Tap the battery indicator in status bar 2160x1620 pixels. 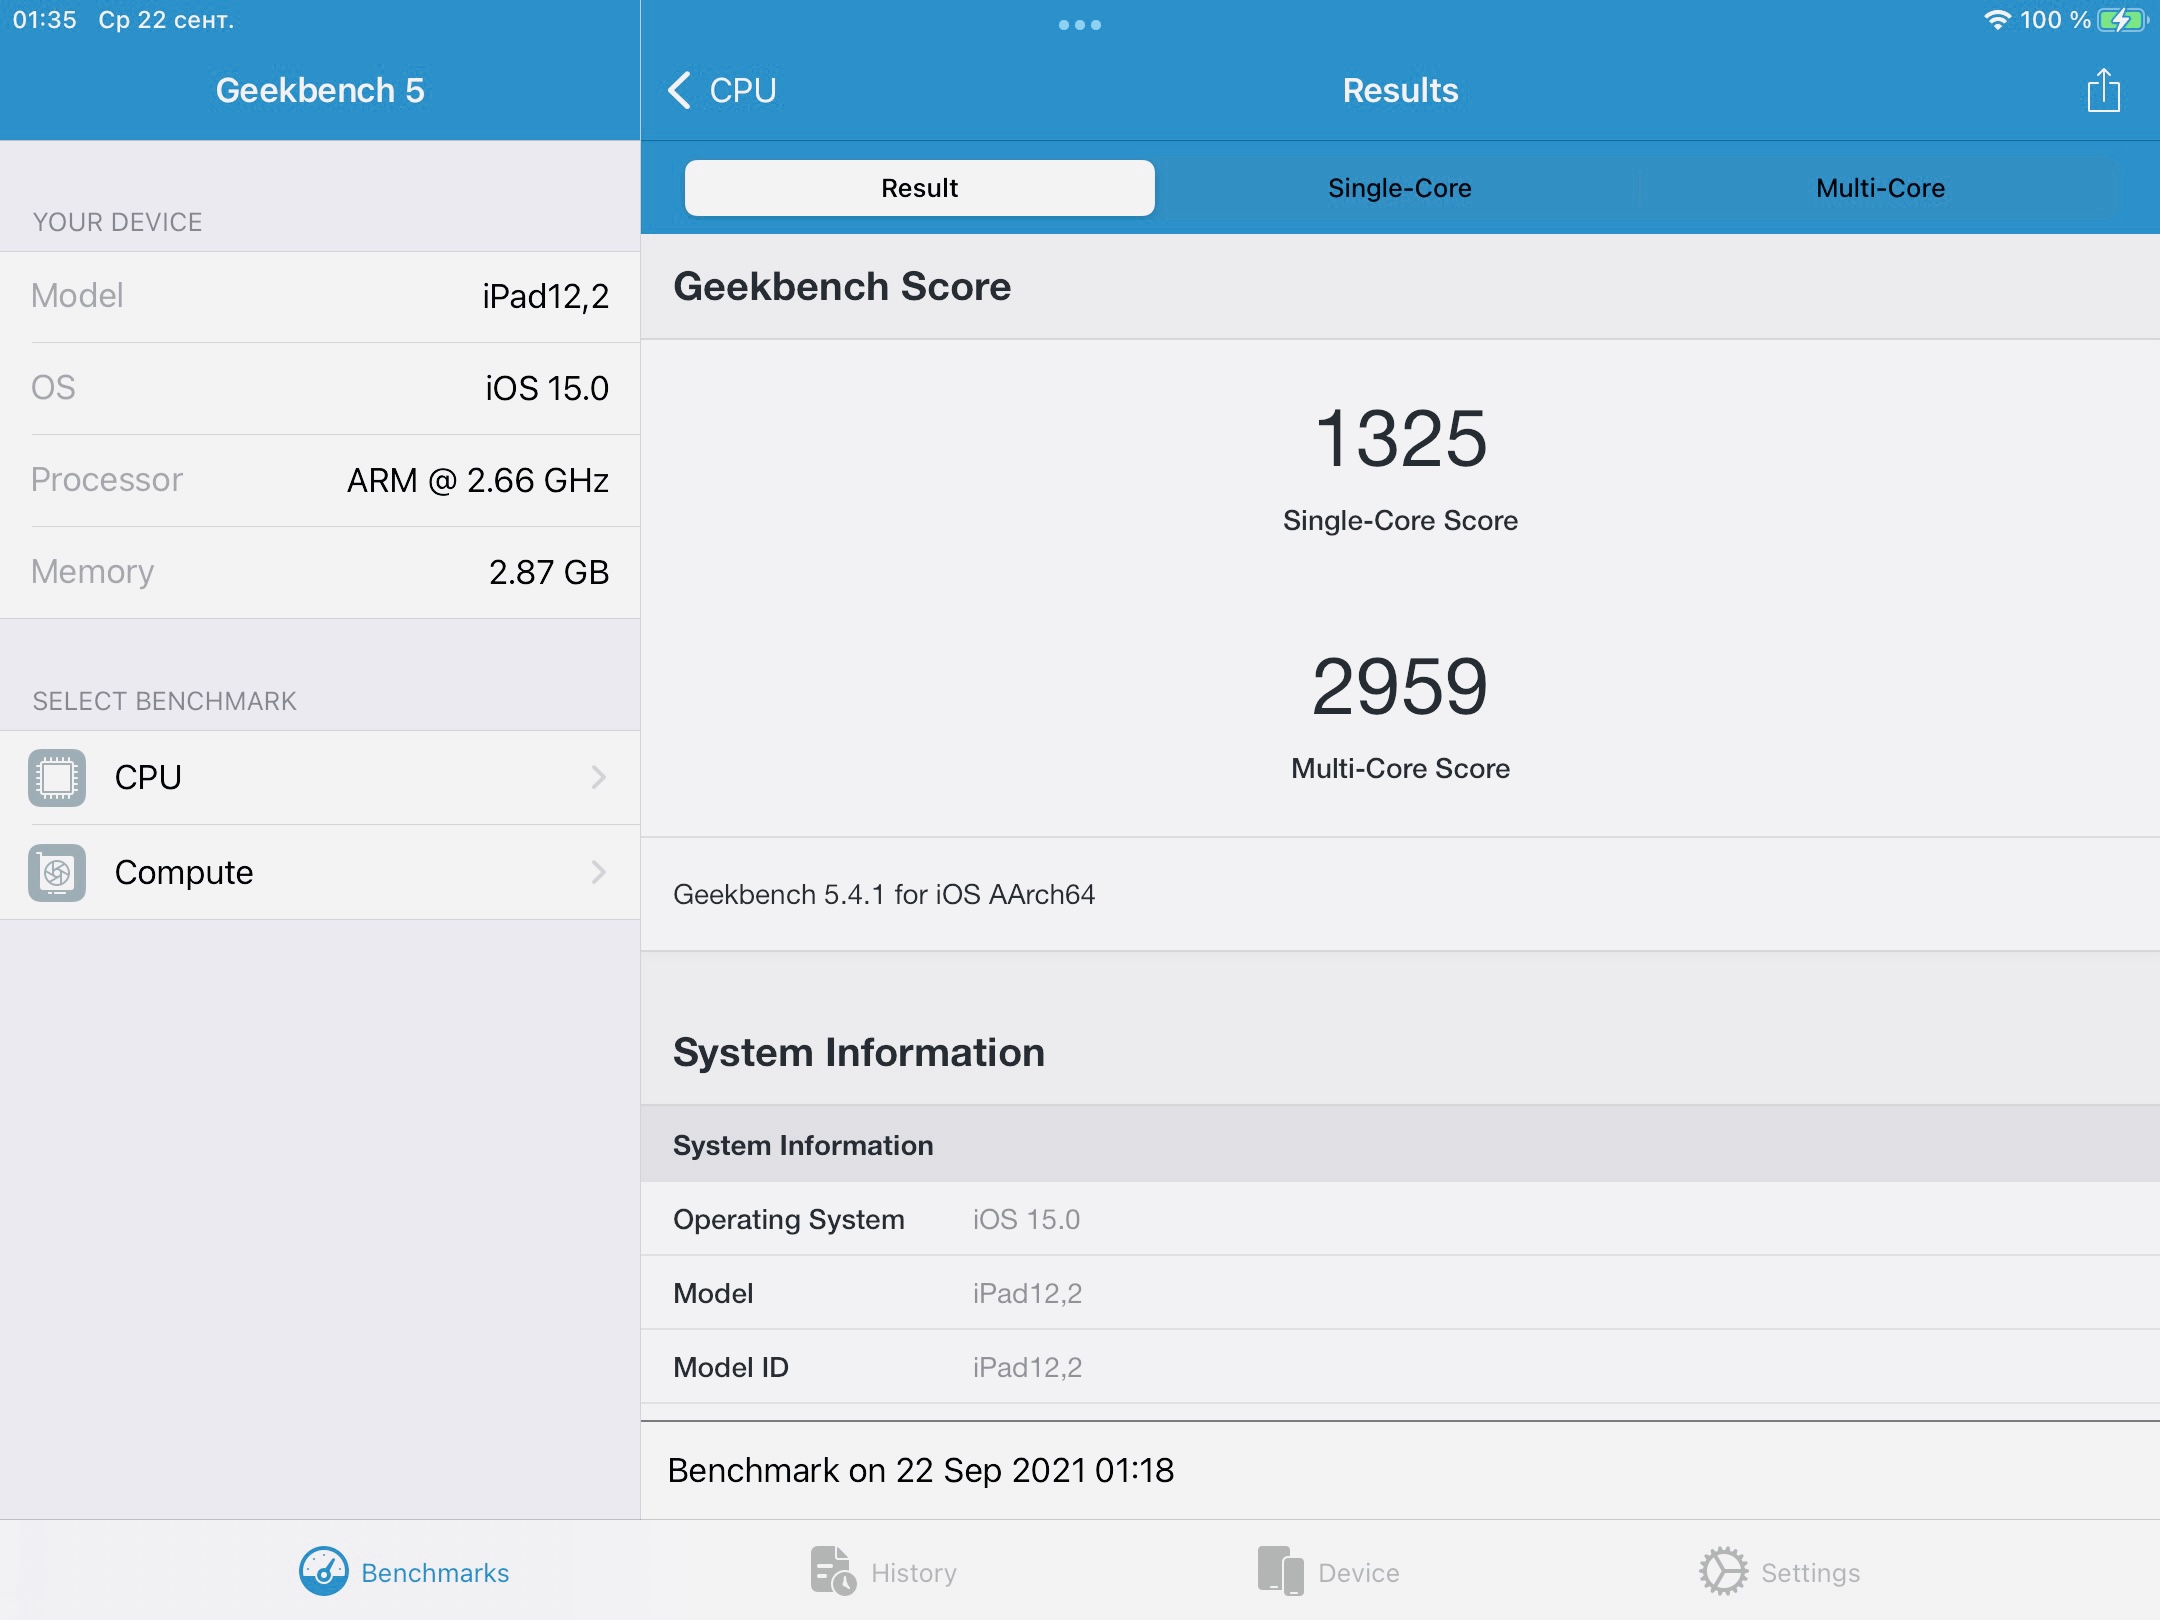point(2122,20)
